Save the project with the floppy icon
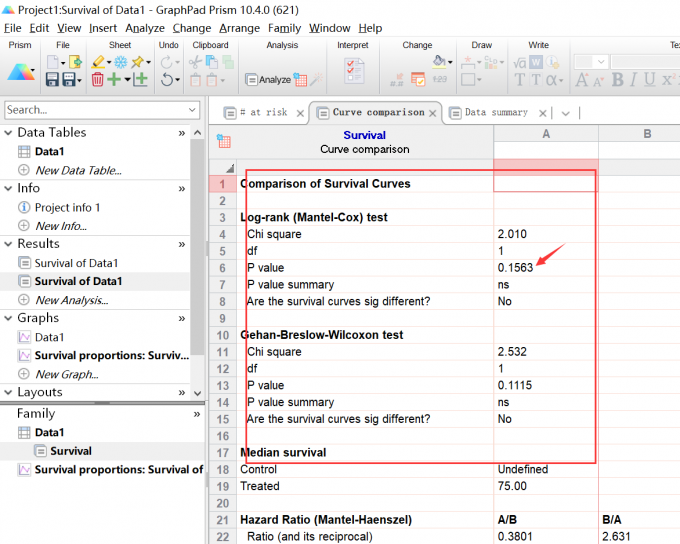The height and width of the screenshot is (544, 680). (52, 79)
